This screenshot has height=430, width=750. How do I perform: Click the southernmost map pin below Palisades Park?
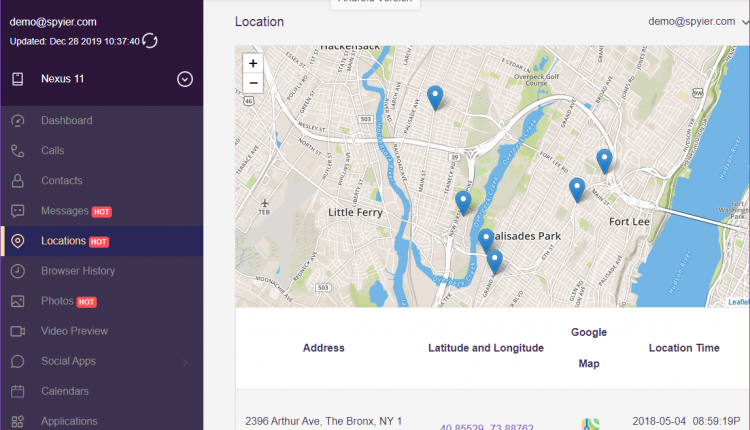(x=495, y=262)
